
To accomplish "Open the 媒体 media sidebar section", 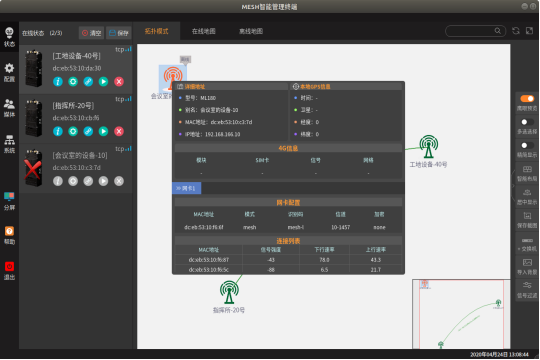I will (9, 108).
